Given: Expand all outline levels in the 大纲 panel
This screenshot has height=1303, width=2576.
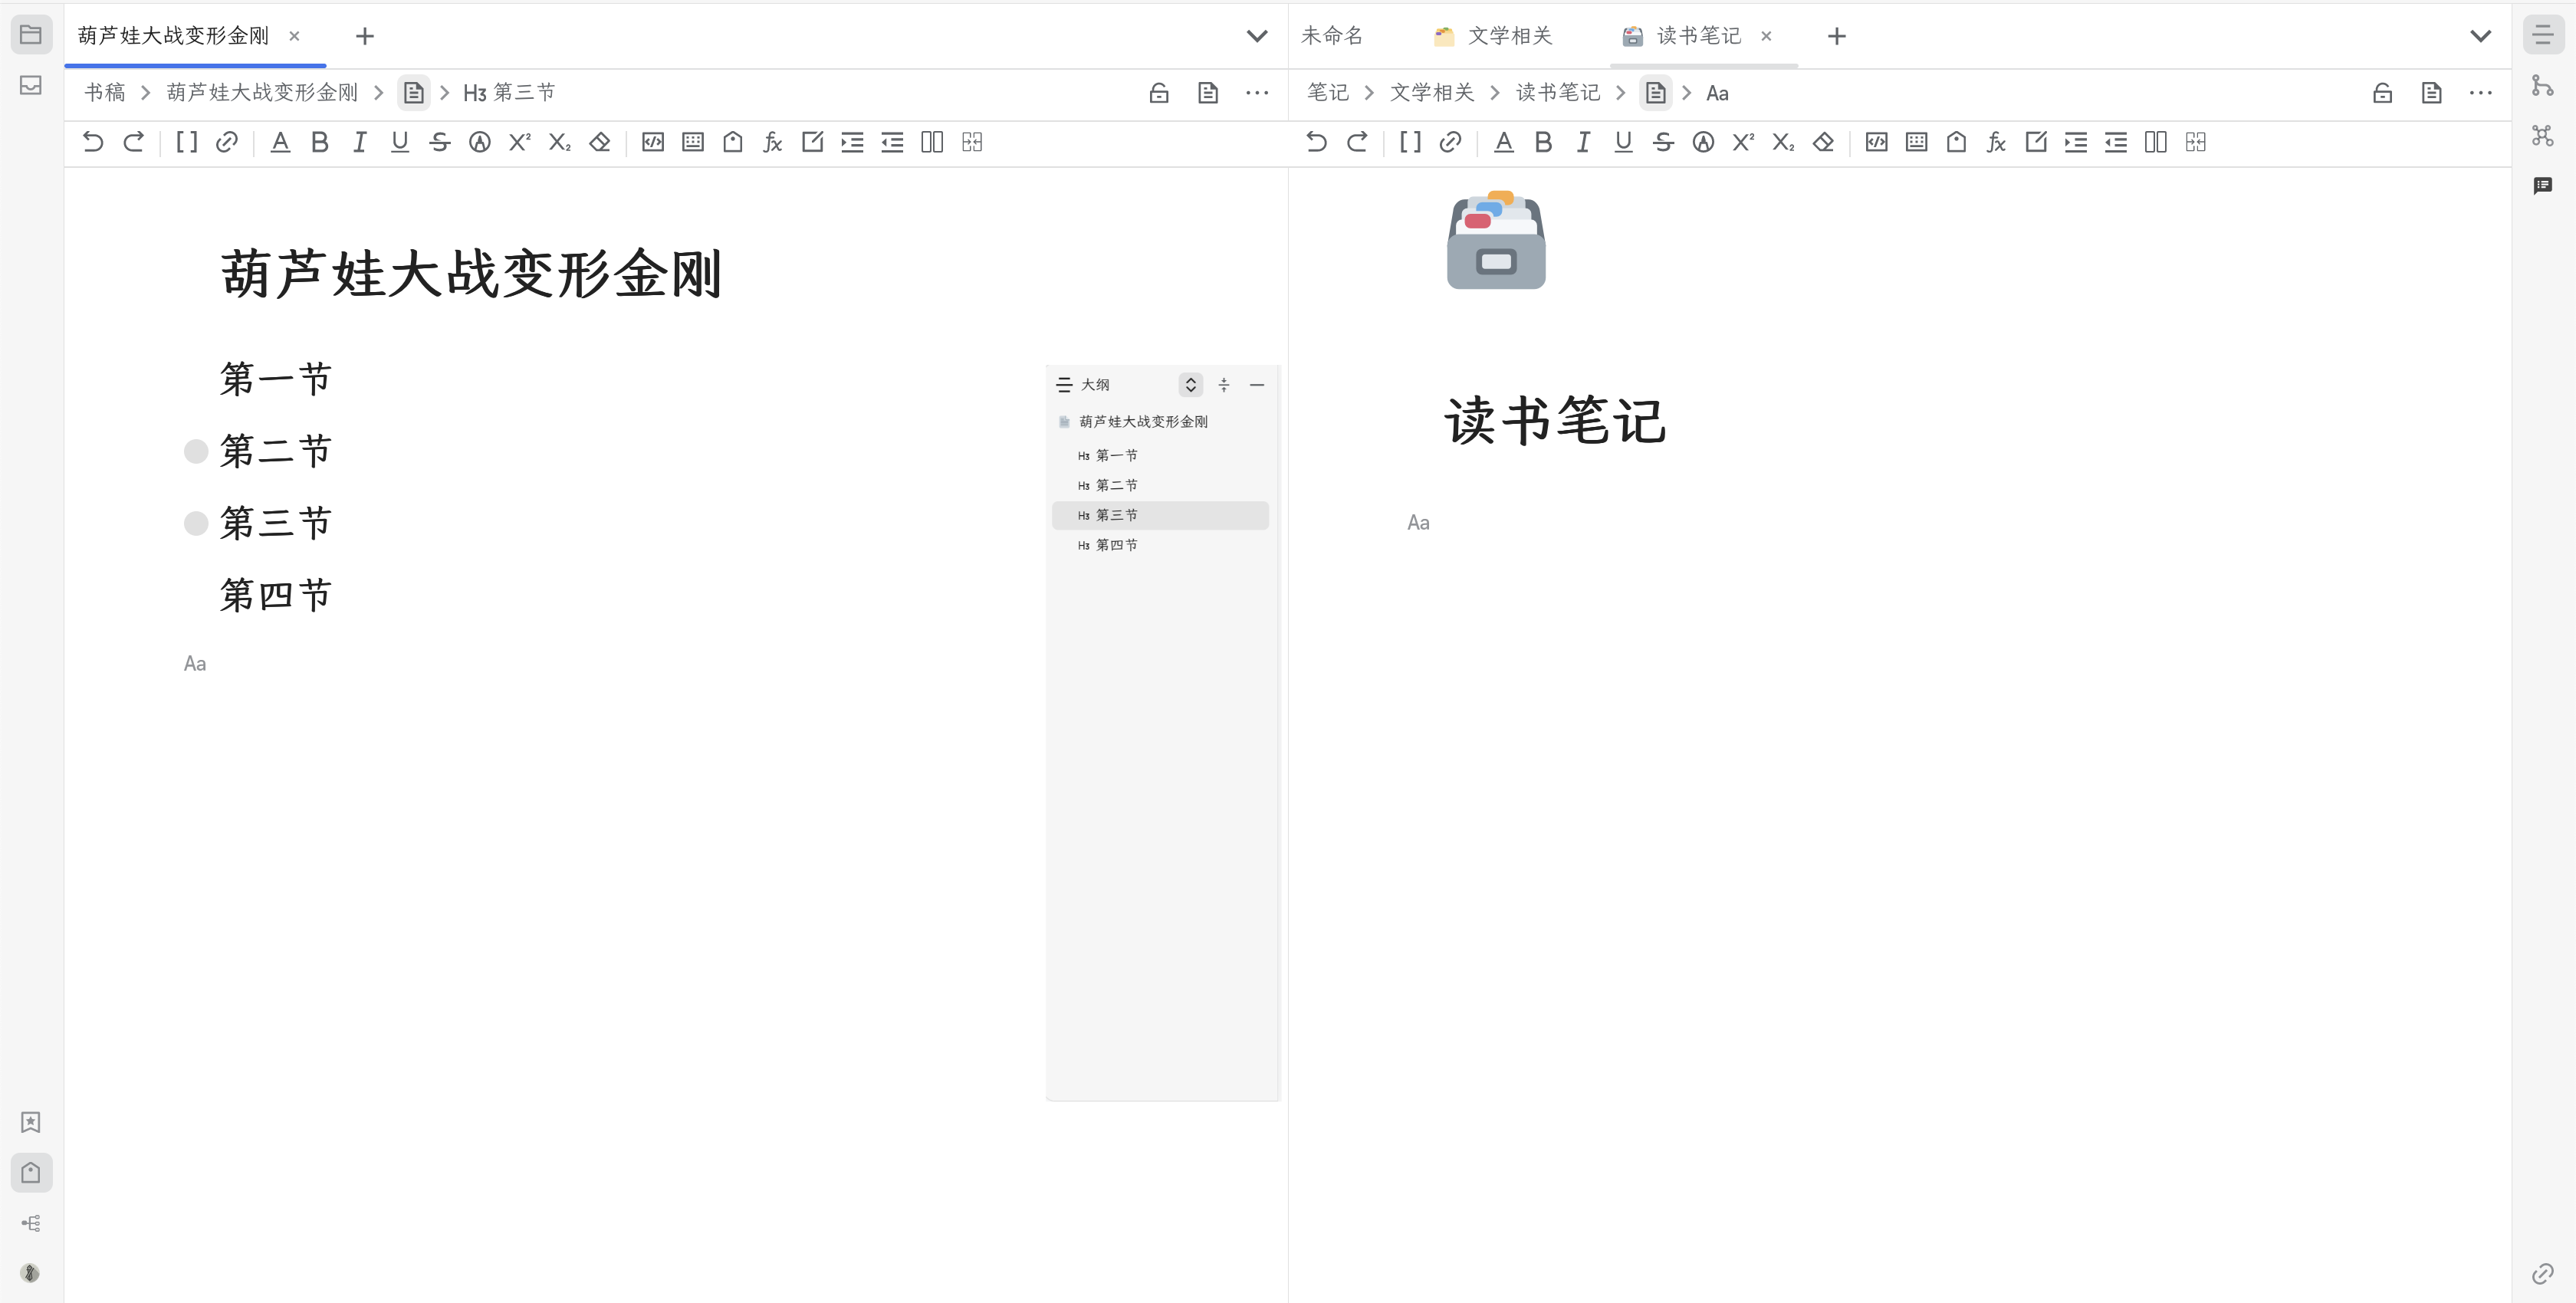Looking at the screenshot, I should [x=1190, y=385].
